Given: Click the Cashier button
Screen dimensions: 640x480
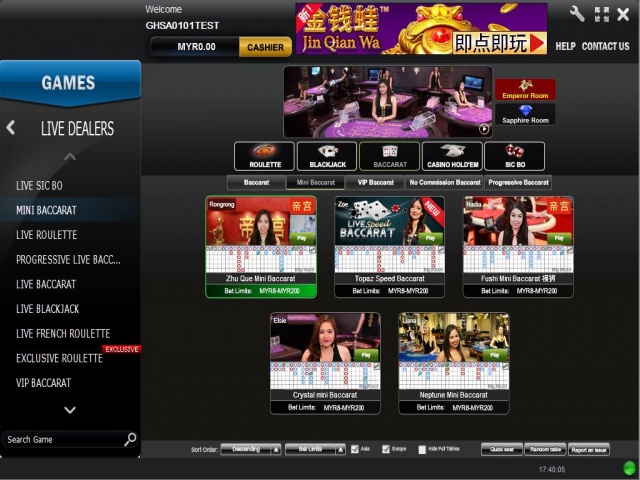Looking at the screenshot, I should pyautogui.click(x=265, y=47).
